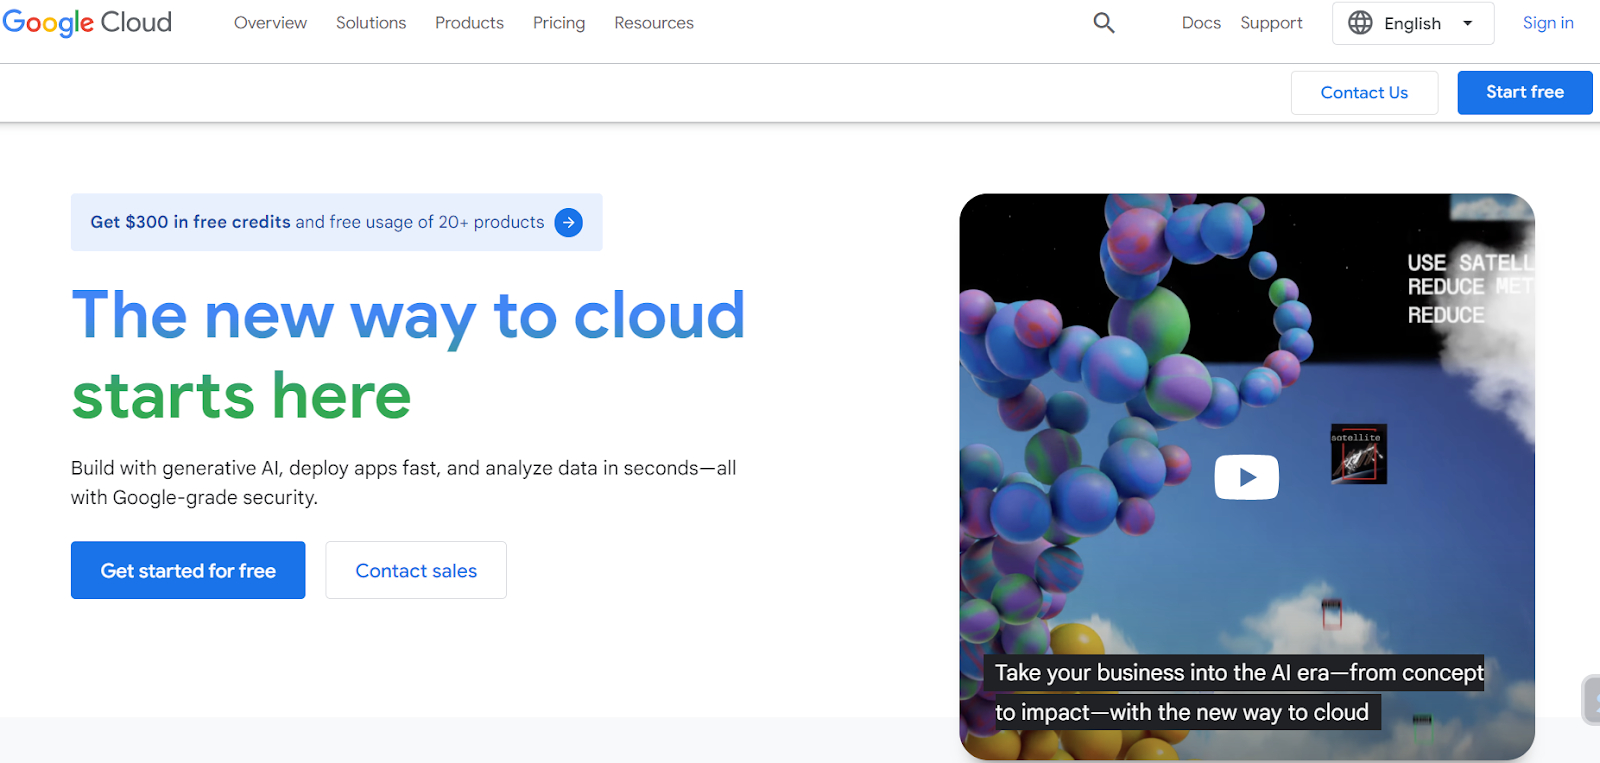Click the Contact Us button
The width and height of the screenshot is (1600, 763).
[1364, 93]
